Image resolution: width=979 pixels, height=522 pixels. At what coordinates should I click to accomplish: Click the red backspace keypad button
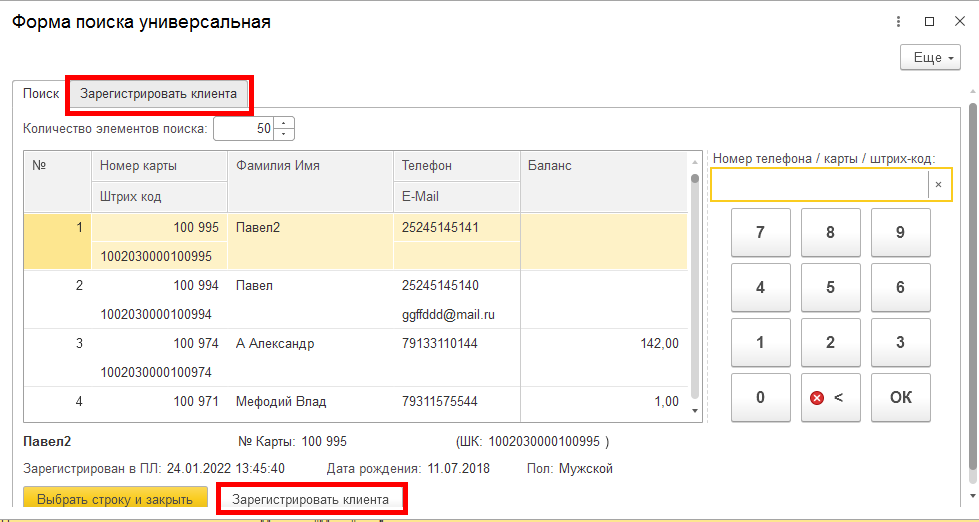coord(830,398)
